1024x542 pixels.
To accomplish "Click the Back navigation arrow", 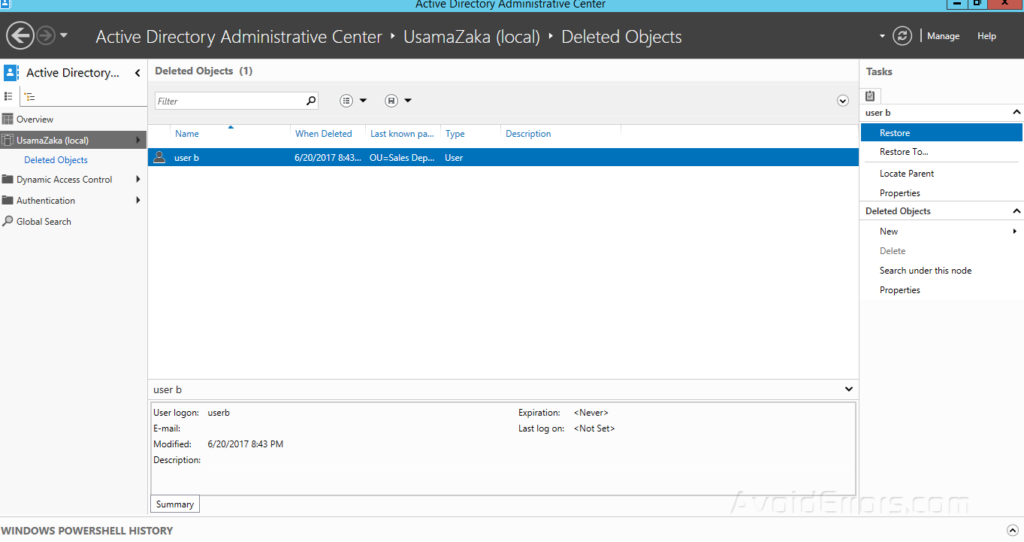I will [x=20, y=36].
